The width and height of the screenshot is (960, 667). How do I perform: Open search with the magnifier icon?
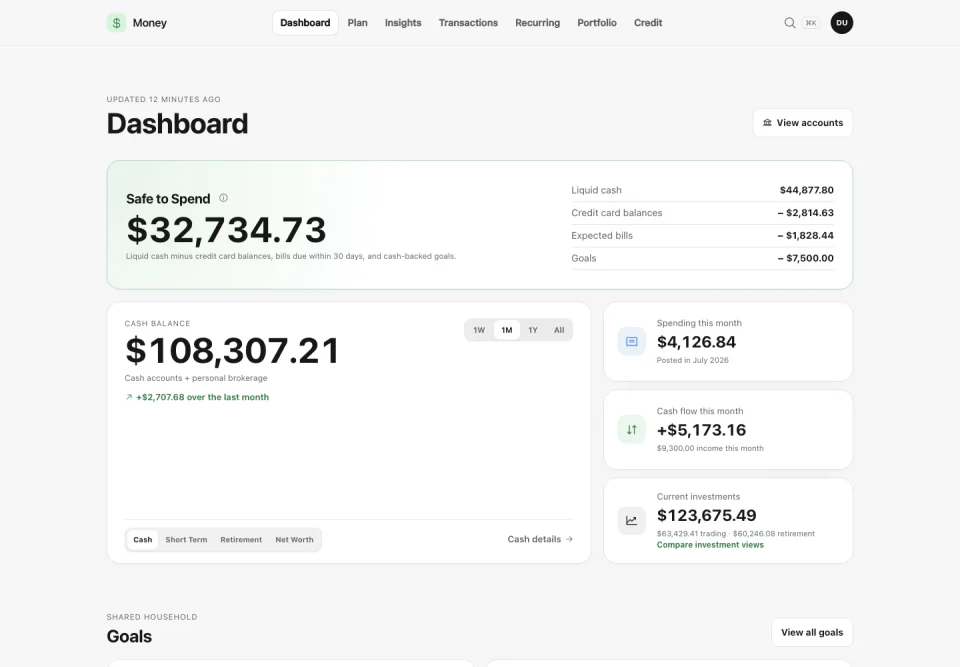coord(790,23)
